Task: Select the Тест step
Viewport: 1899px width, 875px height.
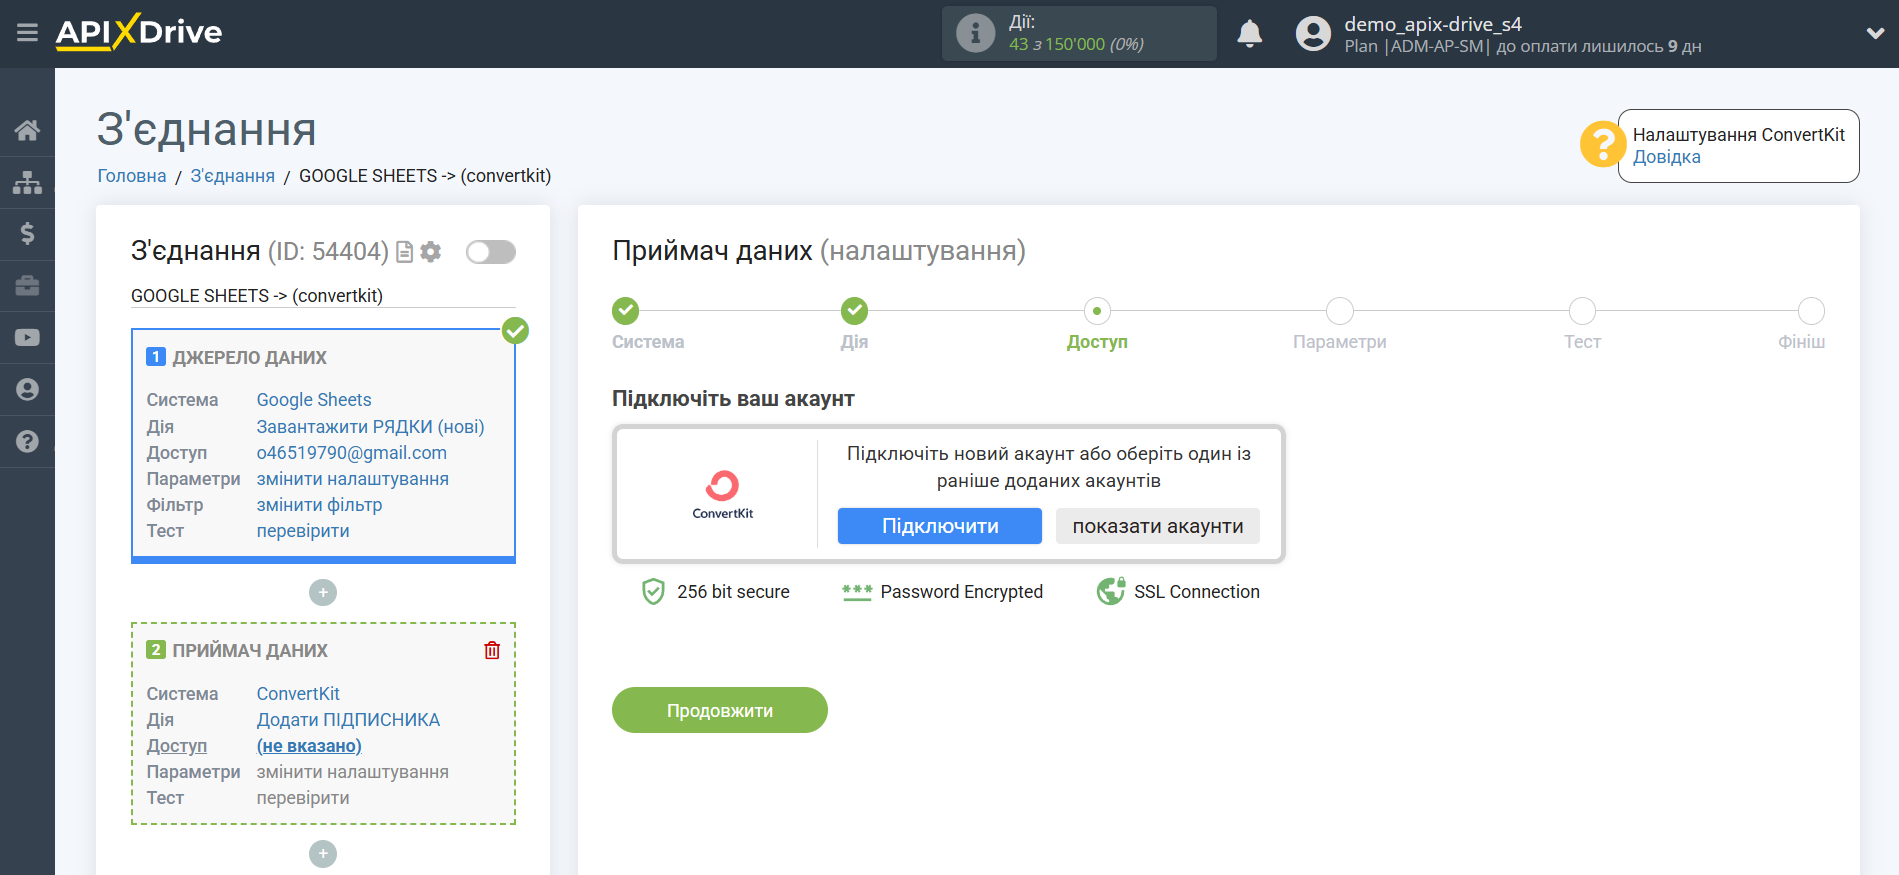Action: click(1582, 311)
